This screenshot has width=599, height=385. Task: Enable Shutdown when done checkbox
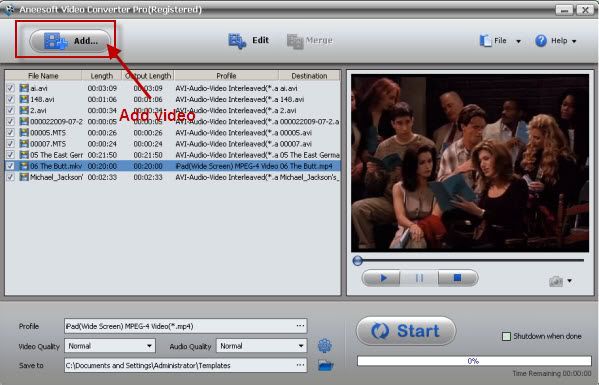[x=506, y=336]
